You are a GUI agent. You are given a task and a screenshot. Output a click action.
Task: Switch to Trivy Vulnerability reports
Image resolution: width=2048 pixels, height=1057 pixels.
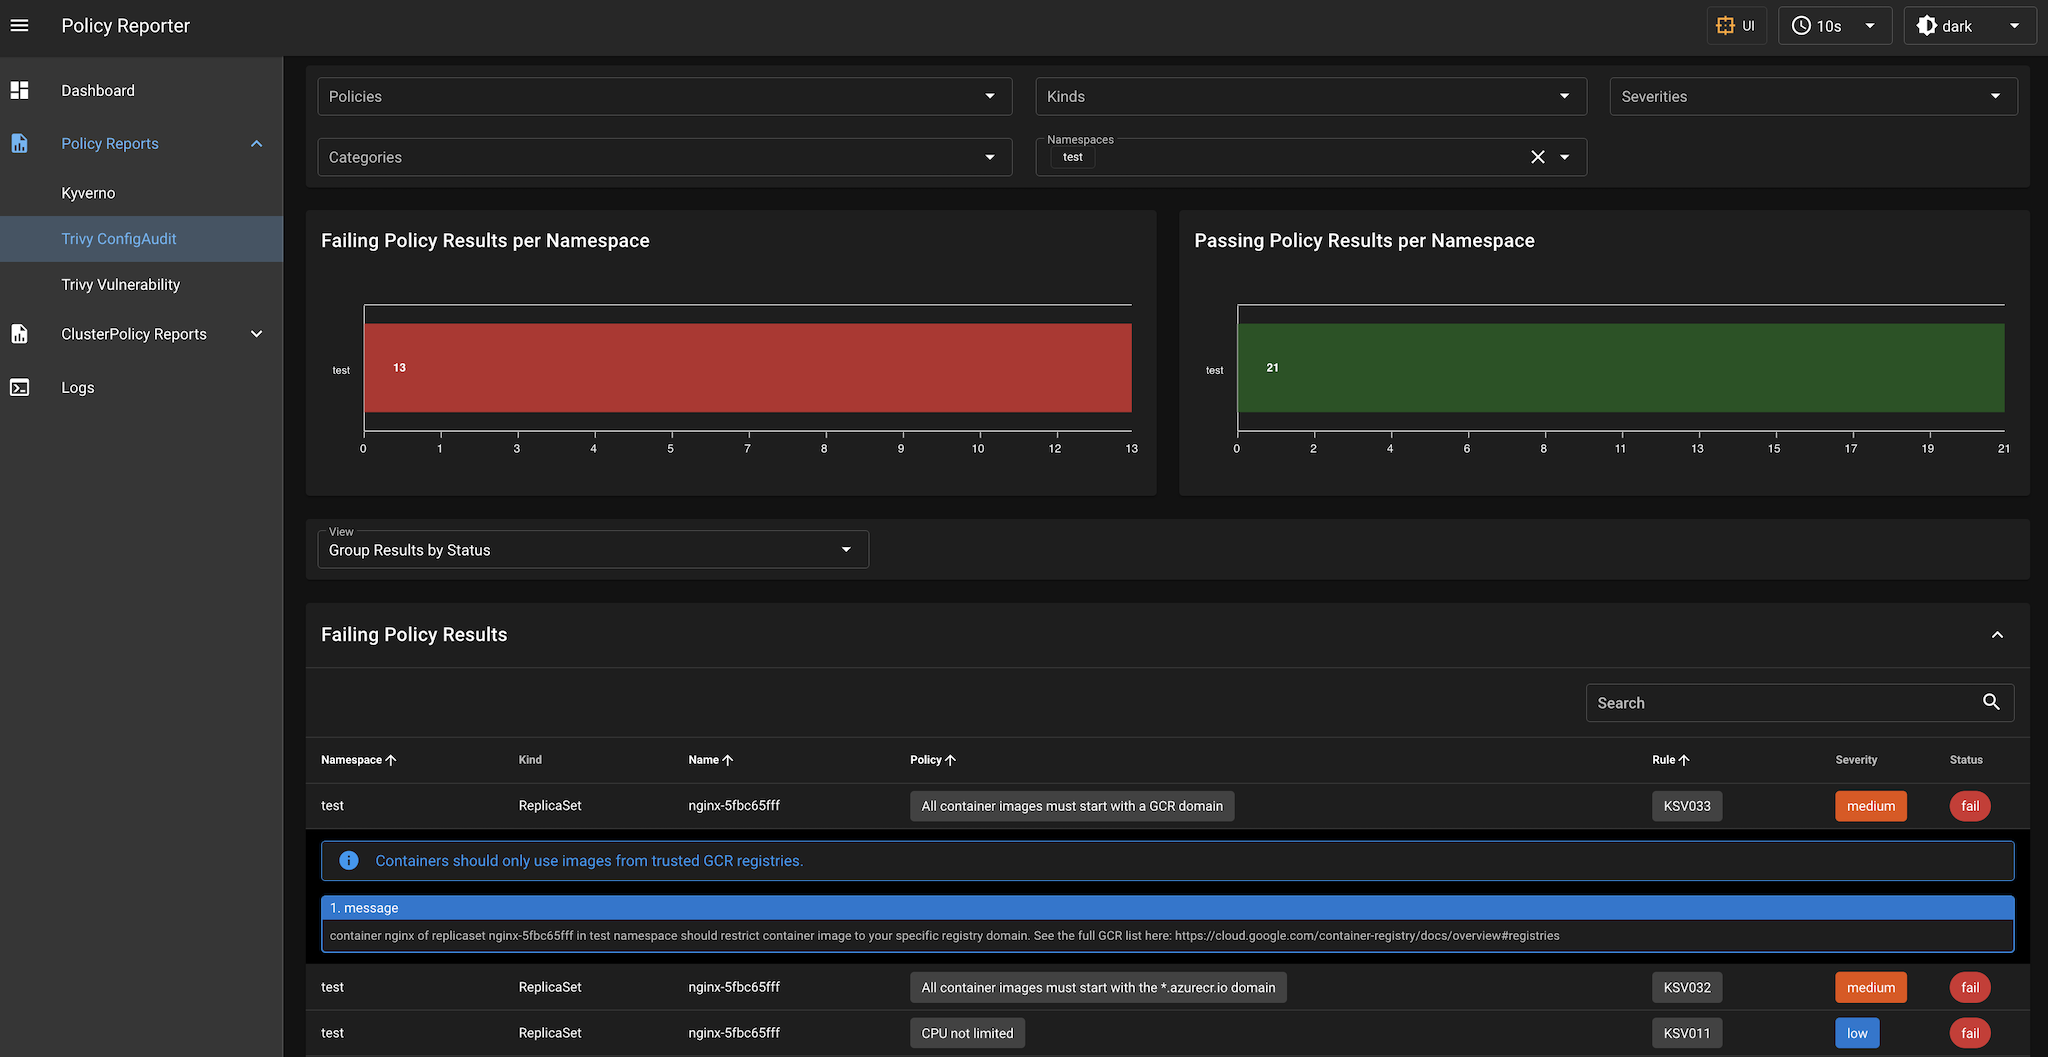click(x=120, y=284)
